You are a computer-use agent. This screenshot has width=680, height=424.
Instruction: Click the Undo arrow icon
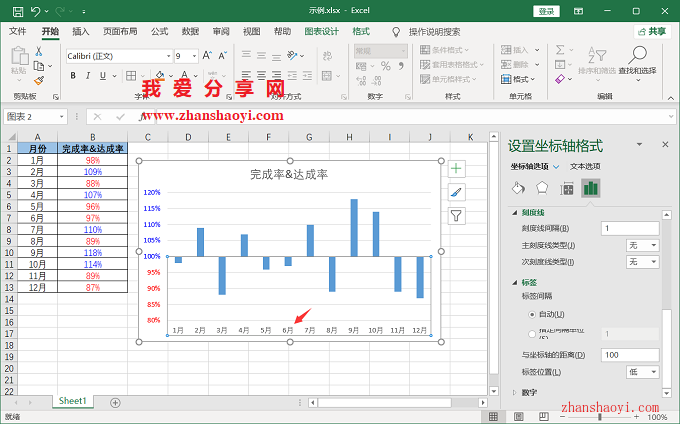tap(36, 11)
